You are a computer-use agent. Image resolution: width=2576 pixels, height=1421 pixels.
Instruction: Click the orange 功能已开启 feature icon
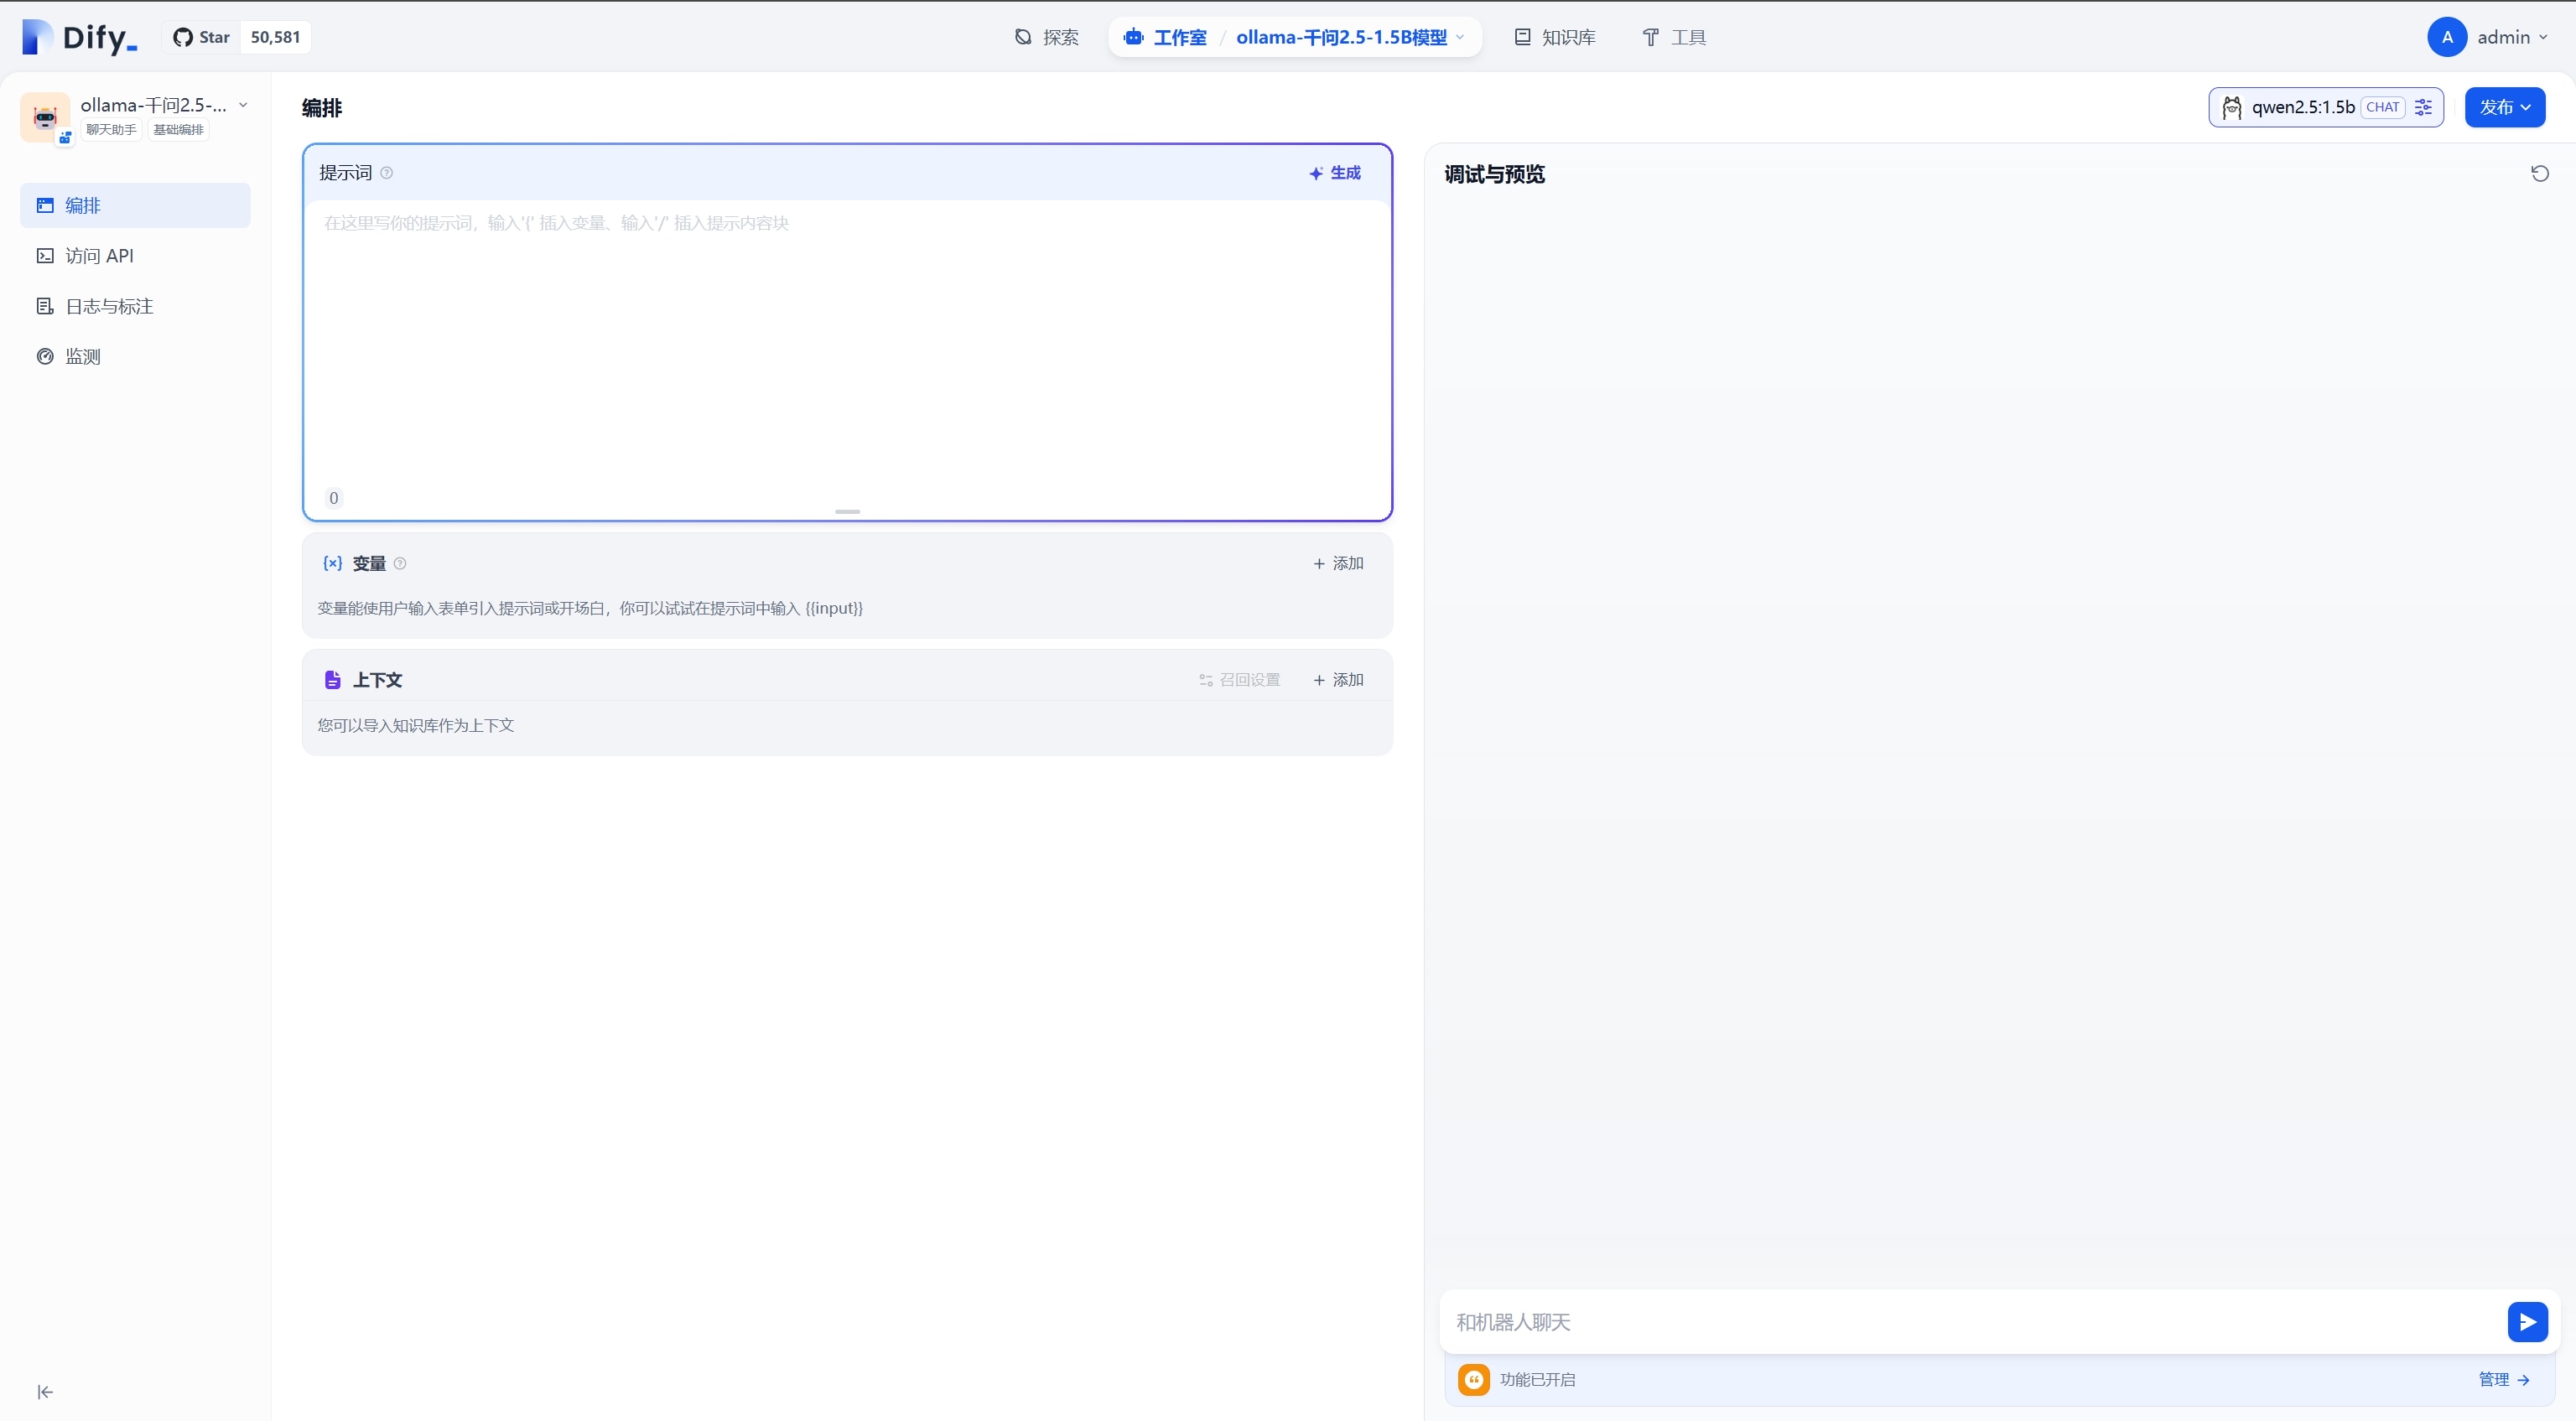(1474, 1380)
